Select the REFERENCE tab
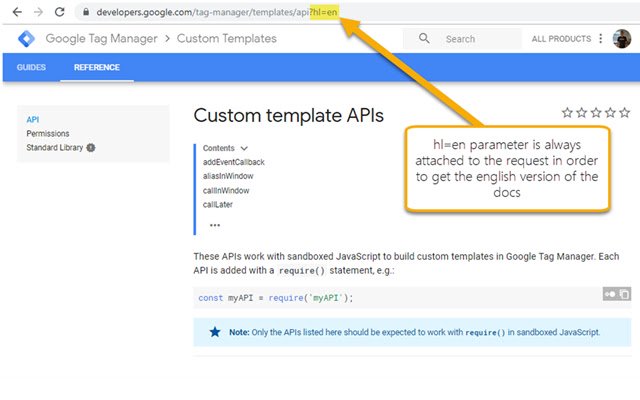Viewport: 640px width, 400px height. 97,67
